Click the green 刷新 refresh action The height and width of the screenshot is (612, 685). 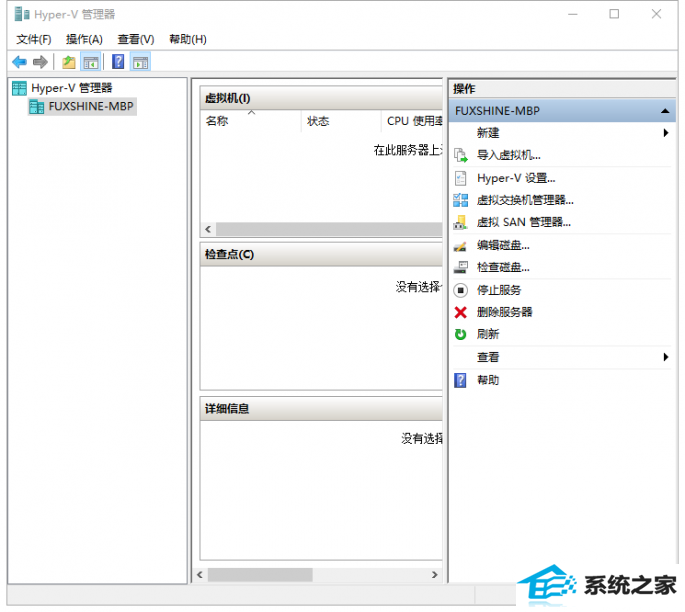pyautogui.click(x=487, y=335)
